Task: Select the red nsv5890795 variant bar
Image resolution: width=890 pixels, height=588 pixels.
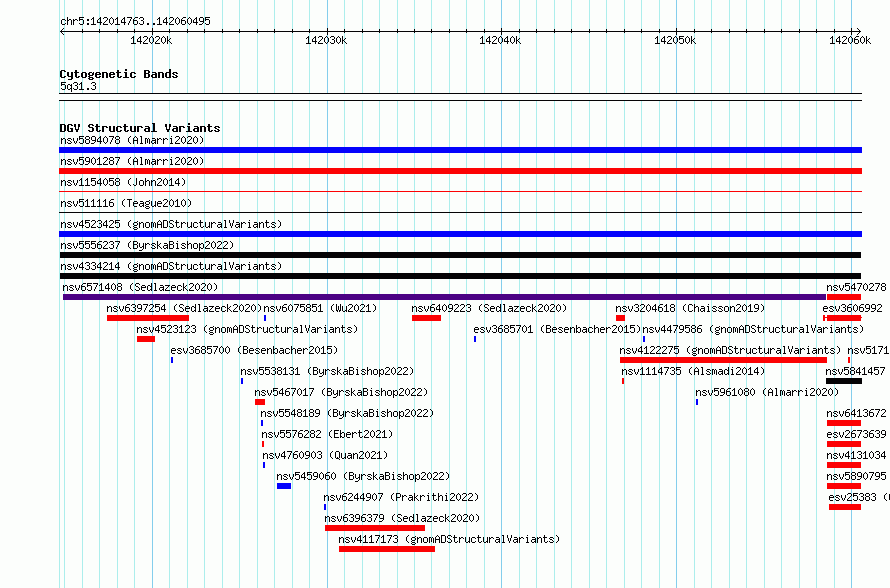Action: pos(844,486)
